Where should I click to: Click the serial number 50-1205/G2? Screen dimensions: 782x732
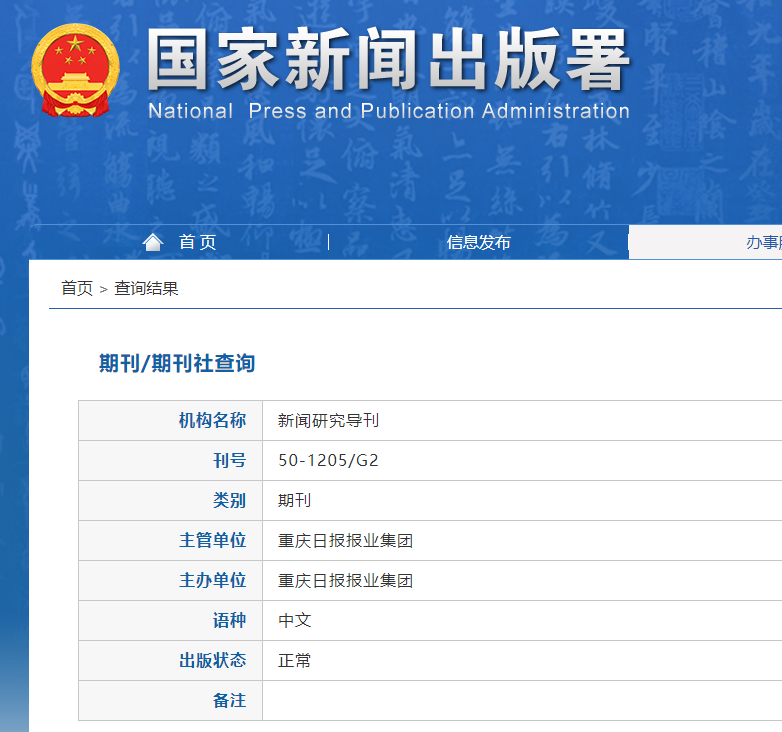coord(328,461)
